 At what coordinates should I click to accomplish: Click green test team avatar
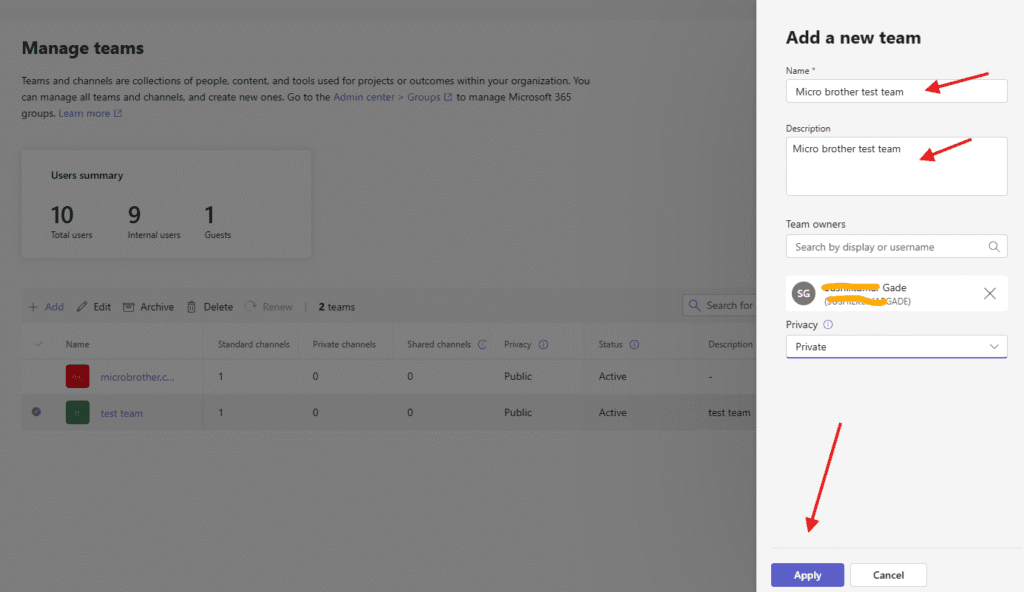(x=78, y=413)
